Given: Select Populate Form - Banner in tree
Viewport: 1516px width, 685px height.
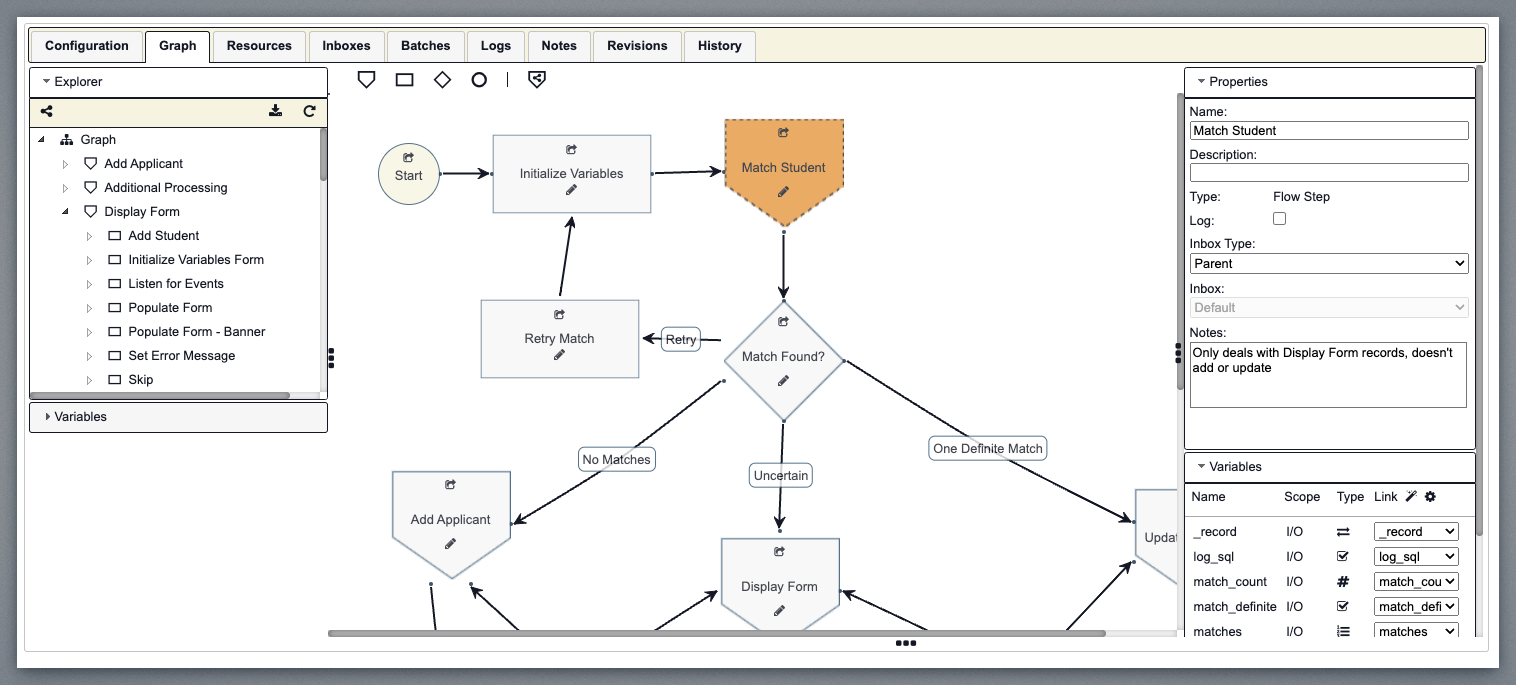Looking at the screenshot, I should point(196,332).
